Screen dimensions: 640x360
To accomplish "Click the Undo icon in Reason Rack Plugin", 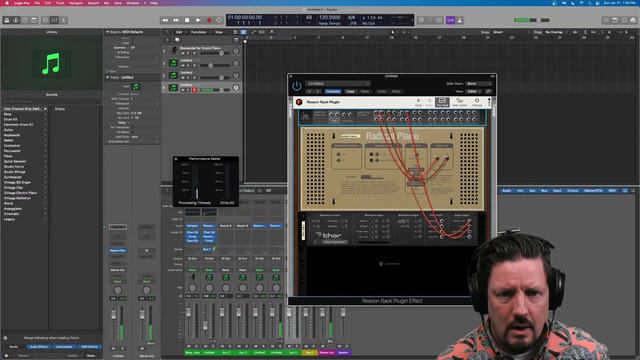I will [x=418, y=102].
